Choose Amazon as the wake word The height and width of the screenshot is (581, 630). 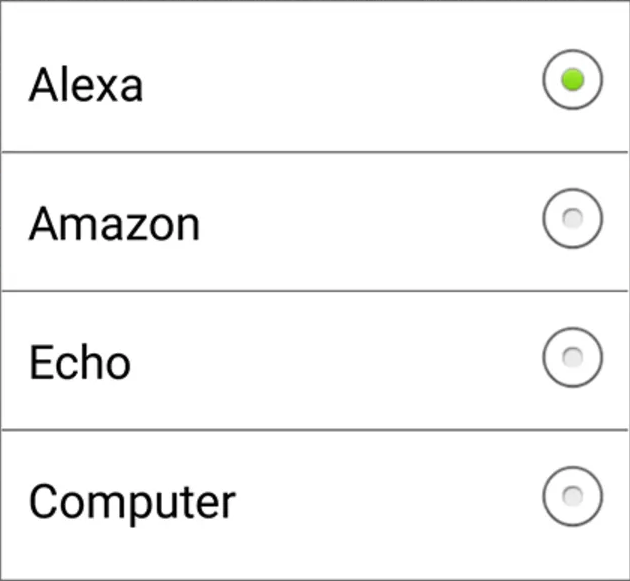click(x=573, y=218)
